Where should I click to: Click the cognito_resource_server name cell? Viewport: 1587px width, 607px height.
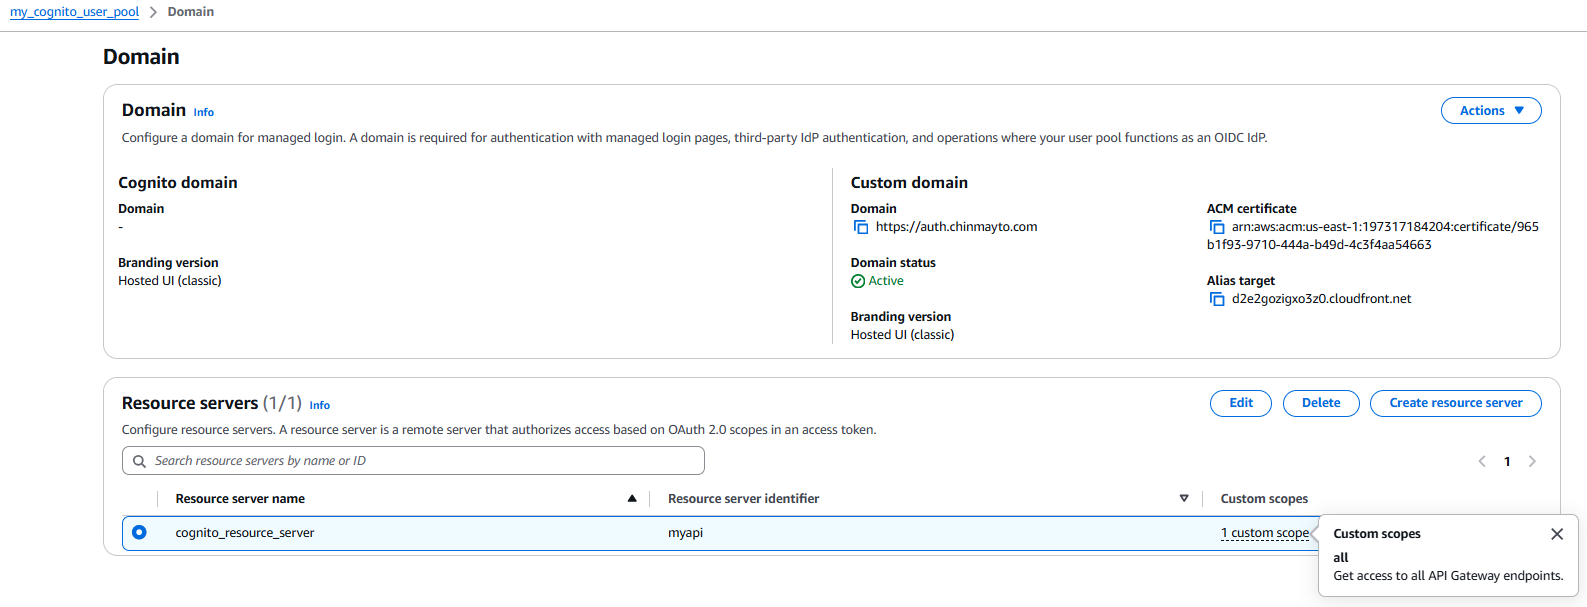pos(245,533)
